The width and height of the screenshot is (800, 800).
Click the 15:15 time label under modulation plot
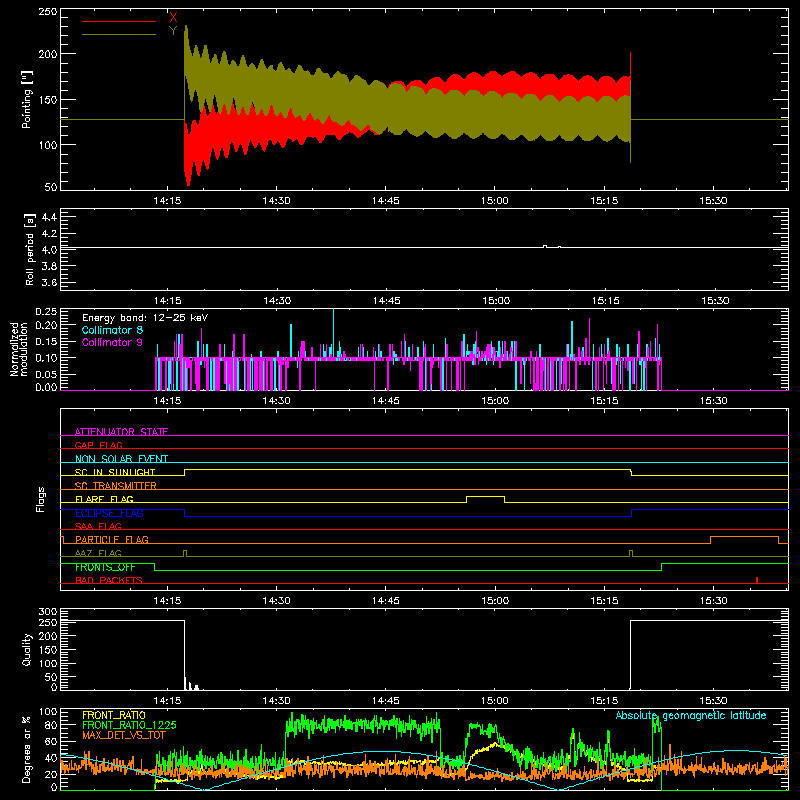tap(605, 401)
